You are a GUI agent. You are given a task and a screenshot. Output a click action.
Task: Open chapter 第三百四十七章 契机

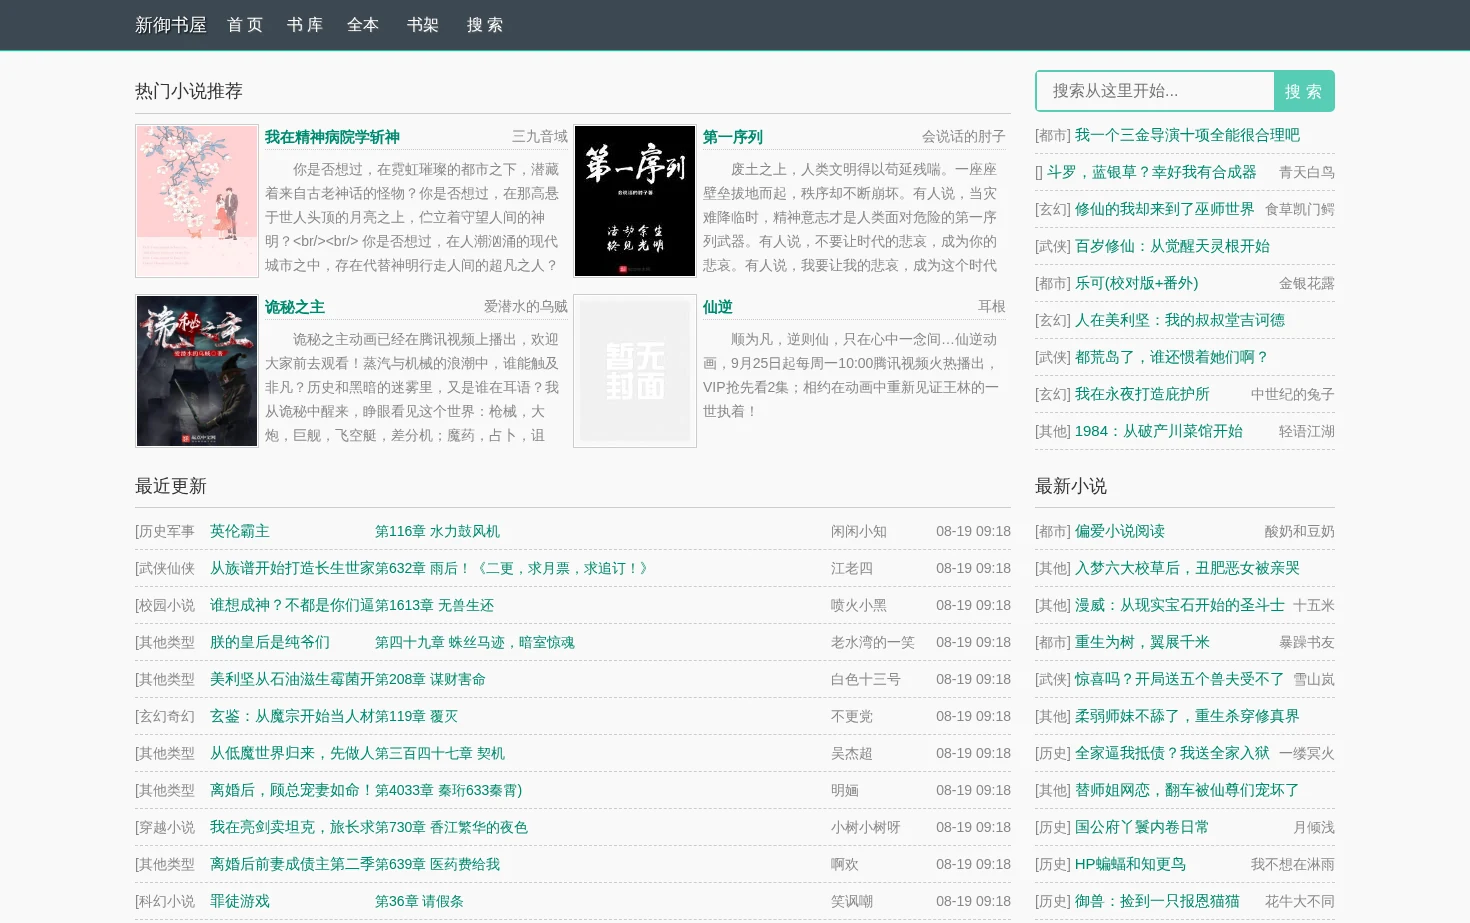pyautogui.click(x=440, y=753)
